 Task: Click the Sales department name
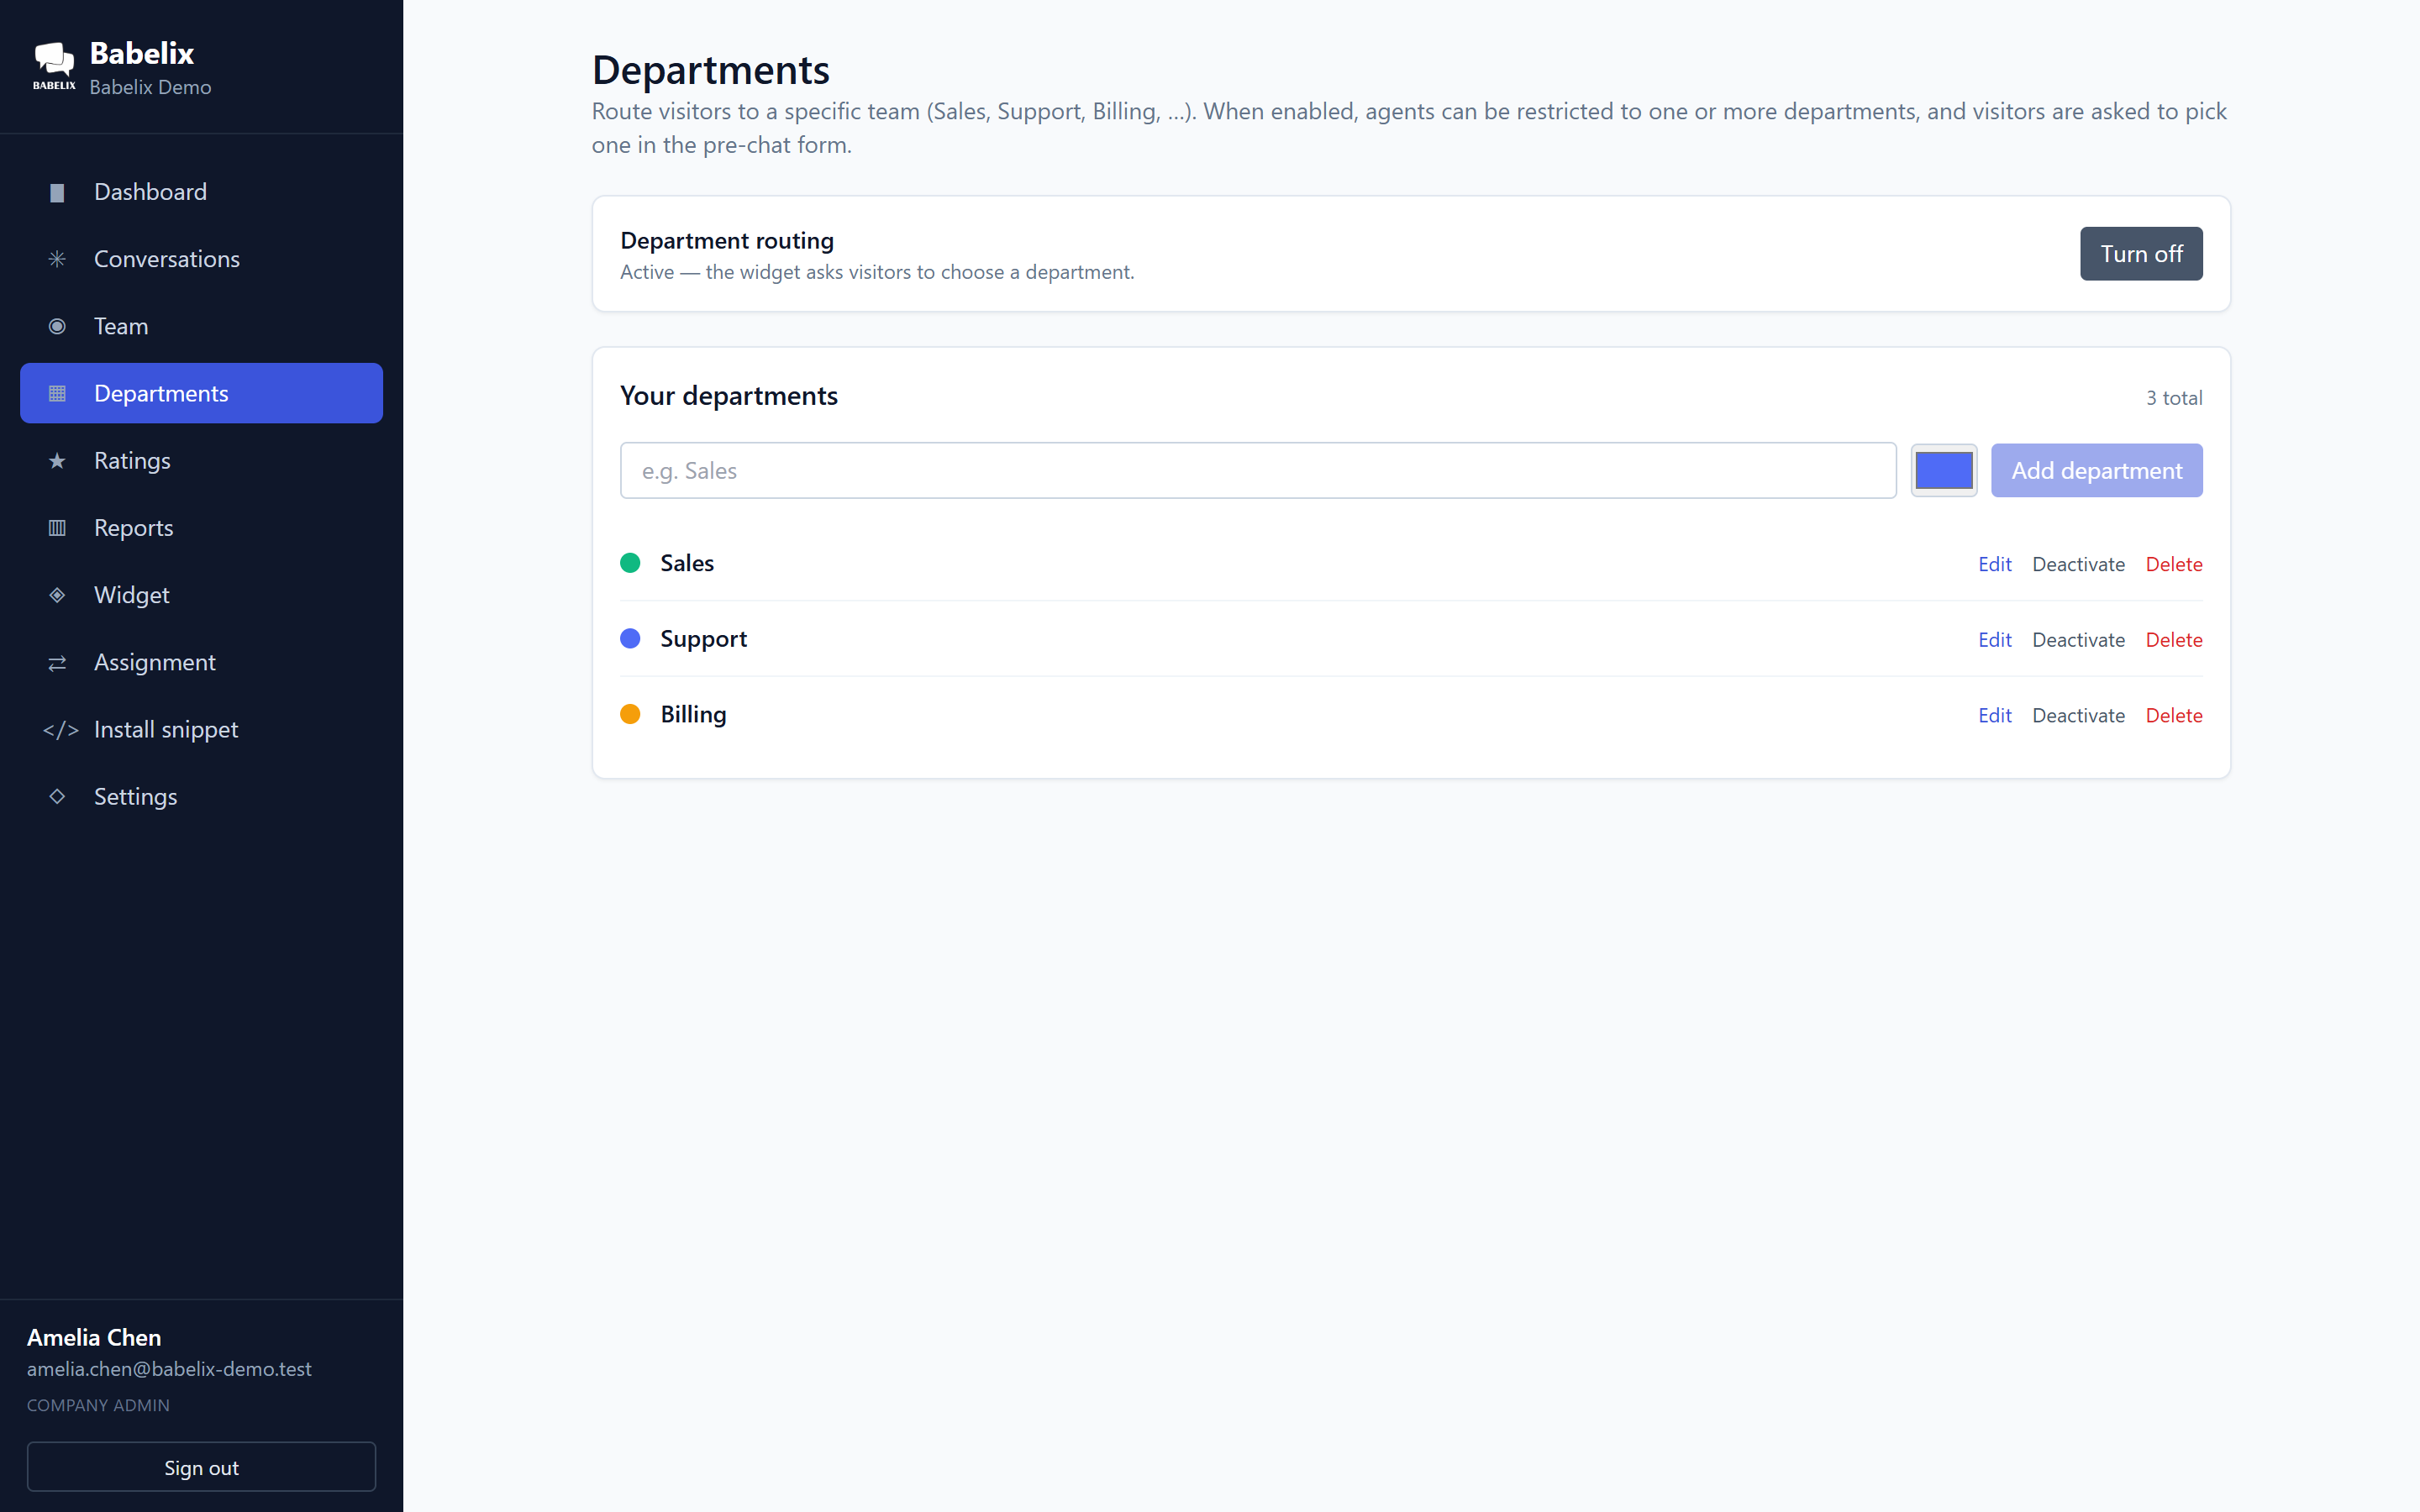coord(687,563)
